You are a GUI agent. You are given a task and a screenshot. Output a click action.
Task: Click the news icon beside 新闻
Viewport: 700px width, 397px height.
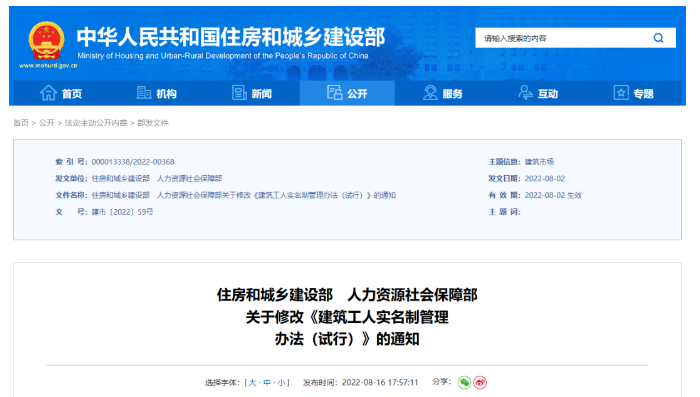point(239,93)
